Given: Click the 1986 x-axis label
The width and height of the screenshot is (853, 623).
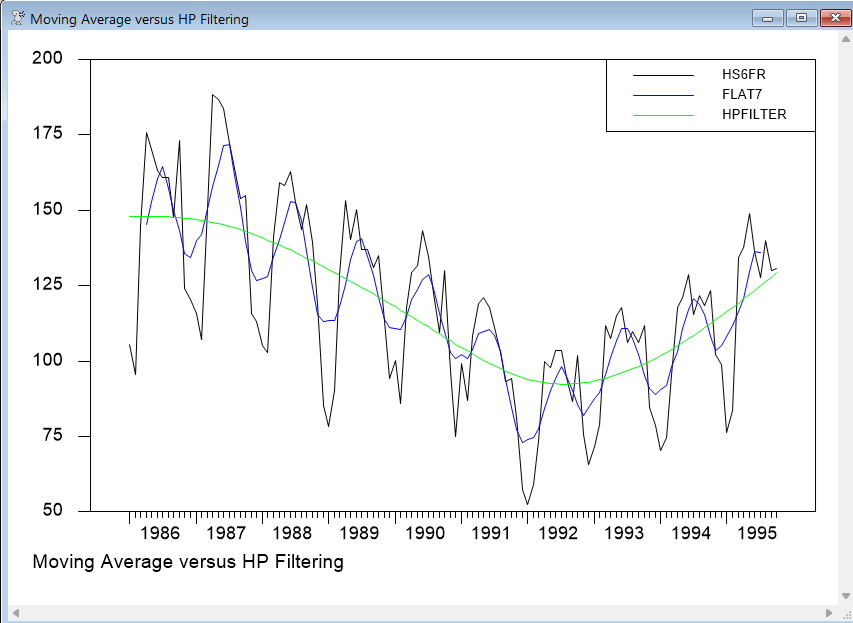Looking at the screenshot, I should [160, 532].
